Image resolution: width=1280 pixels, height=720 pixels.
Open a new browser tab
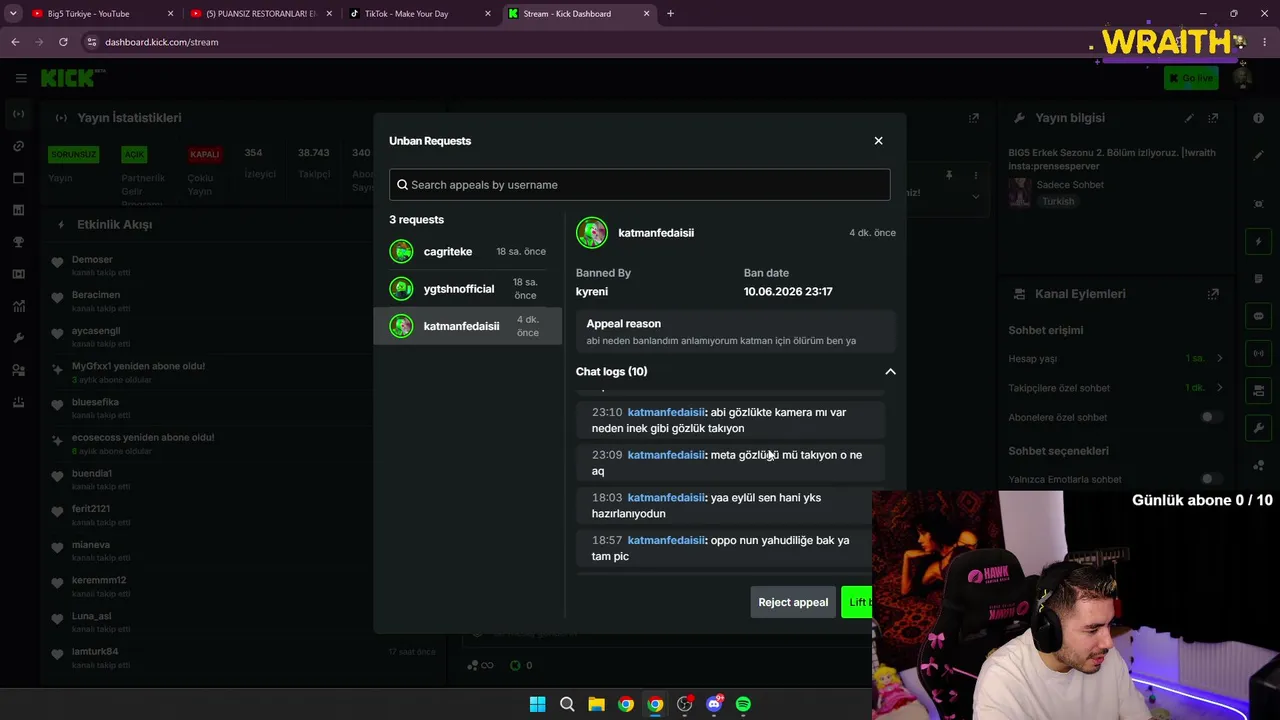[x=670, y=14]
